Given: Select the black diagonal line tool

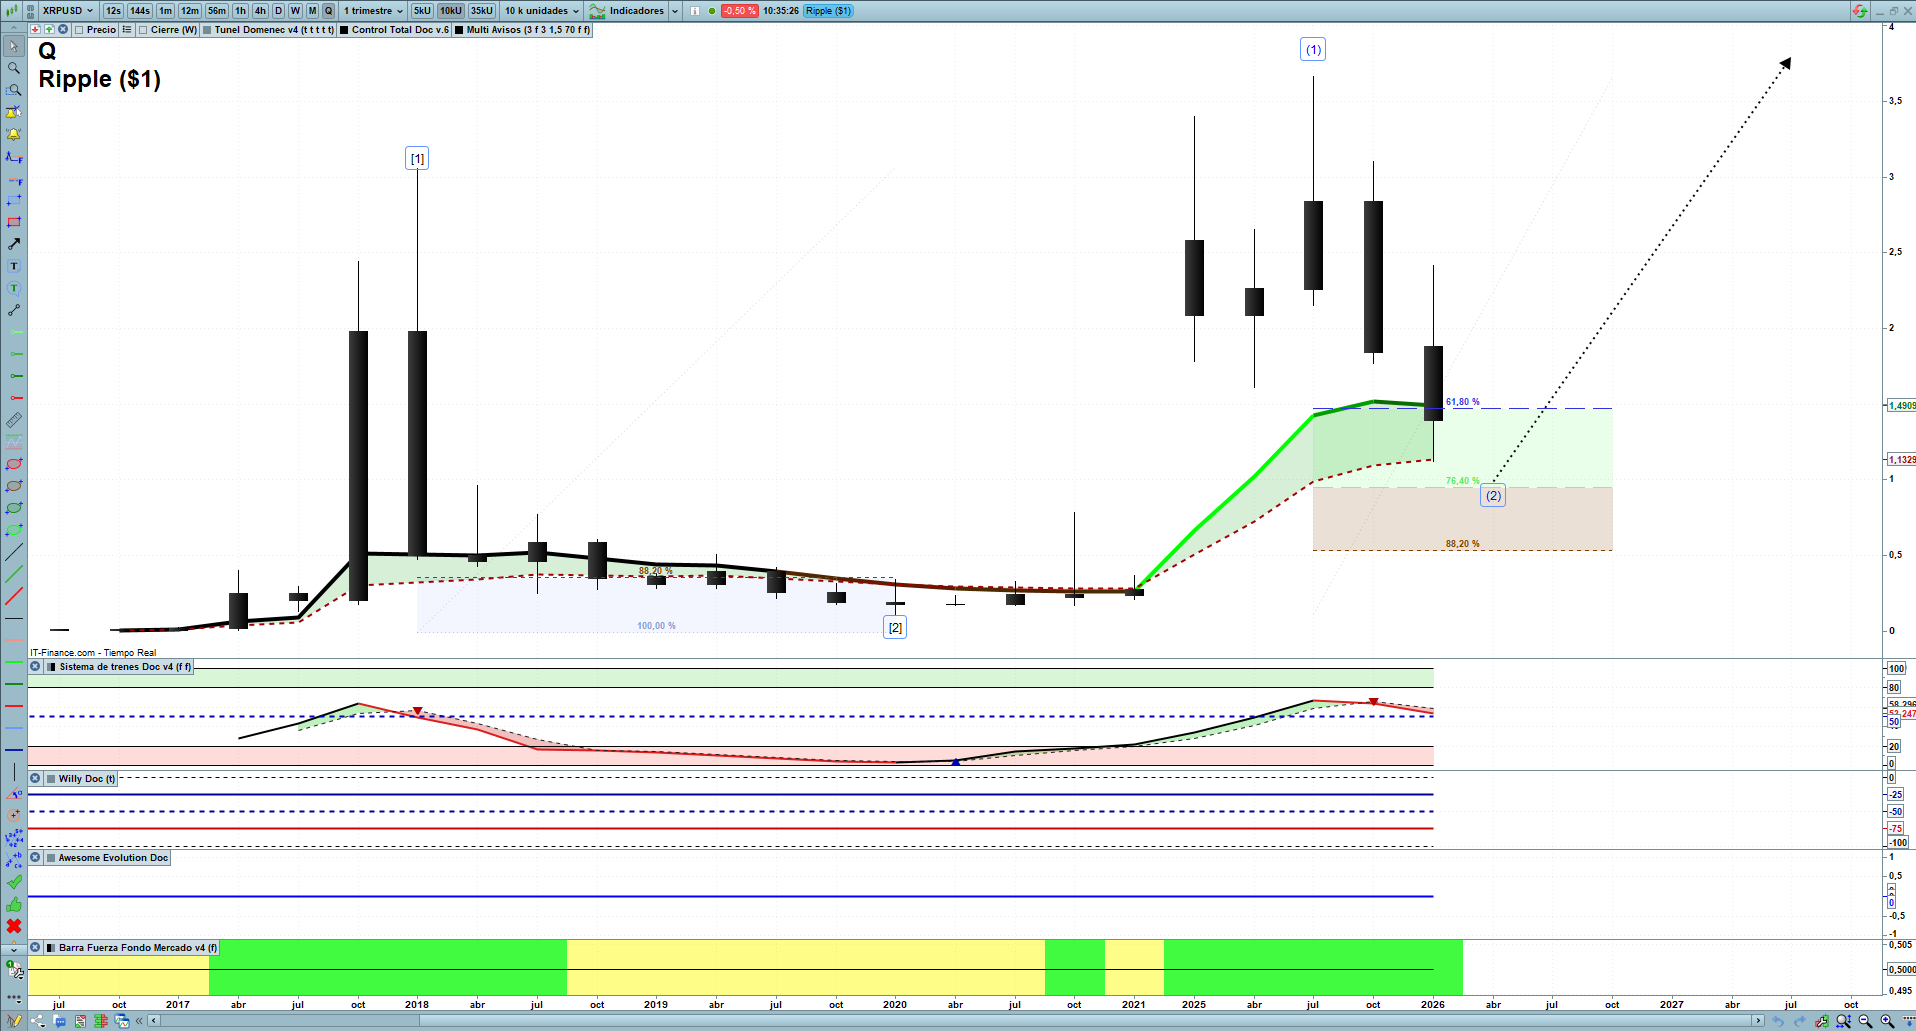Looking at the screenshot, I should [14, 552].
